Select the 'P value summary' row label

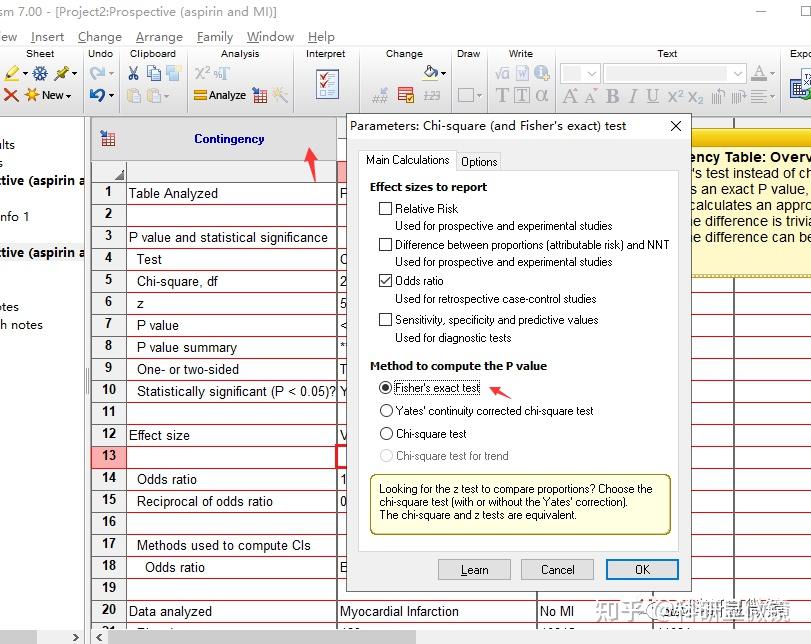187,348
